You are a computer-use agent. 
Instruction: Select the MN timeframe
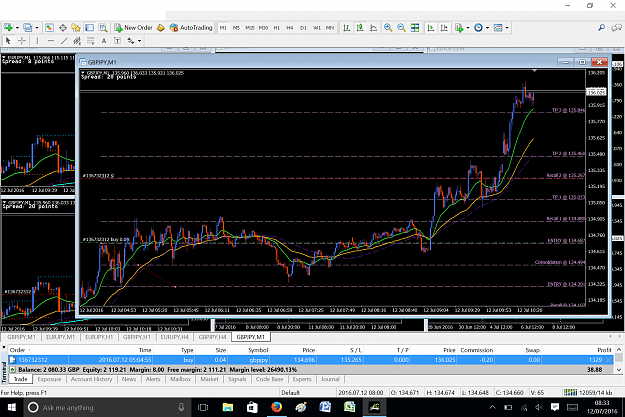(330, 28)
